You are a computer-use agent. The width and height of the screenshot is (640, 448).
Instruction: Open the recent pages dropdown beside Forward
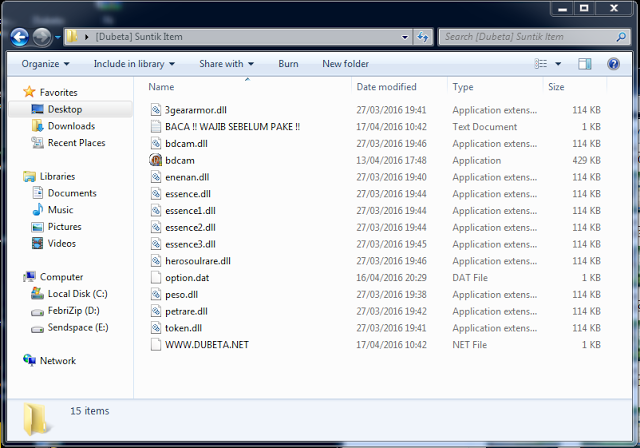coord(58,37)
